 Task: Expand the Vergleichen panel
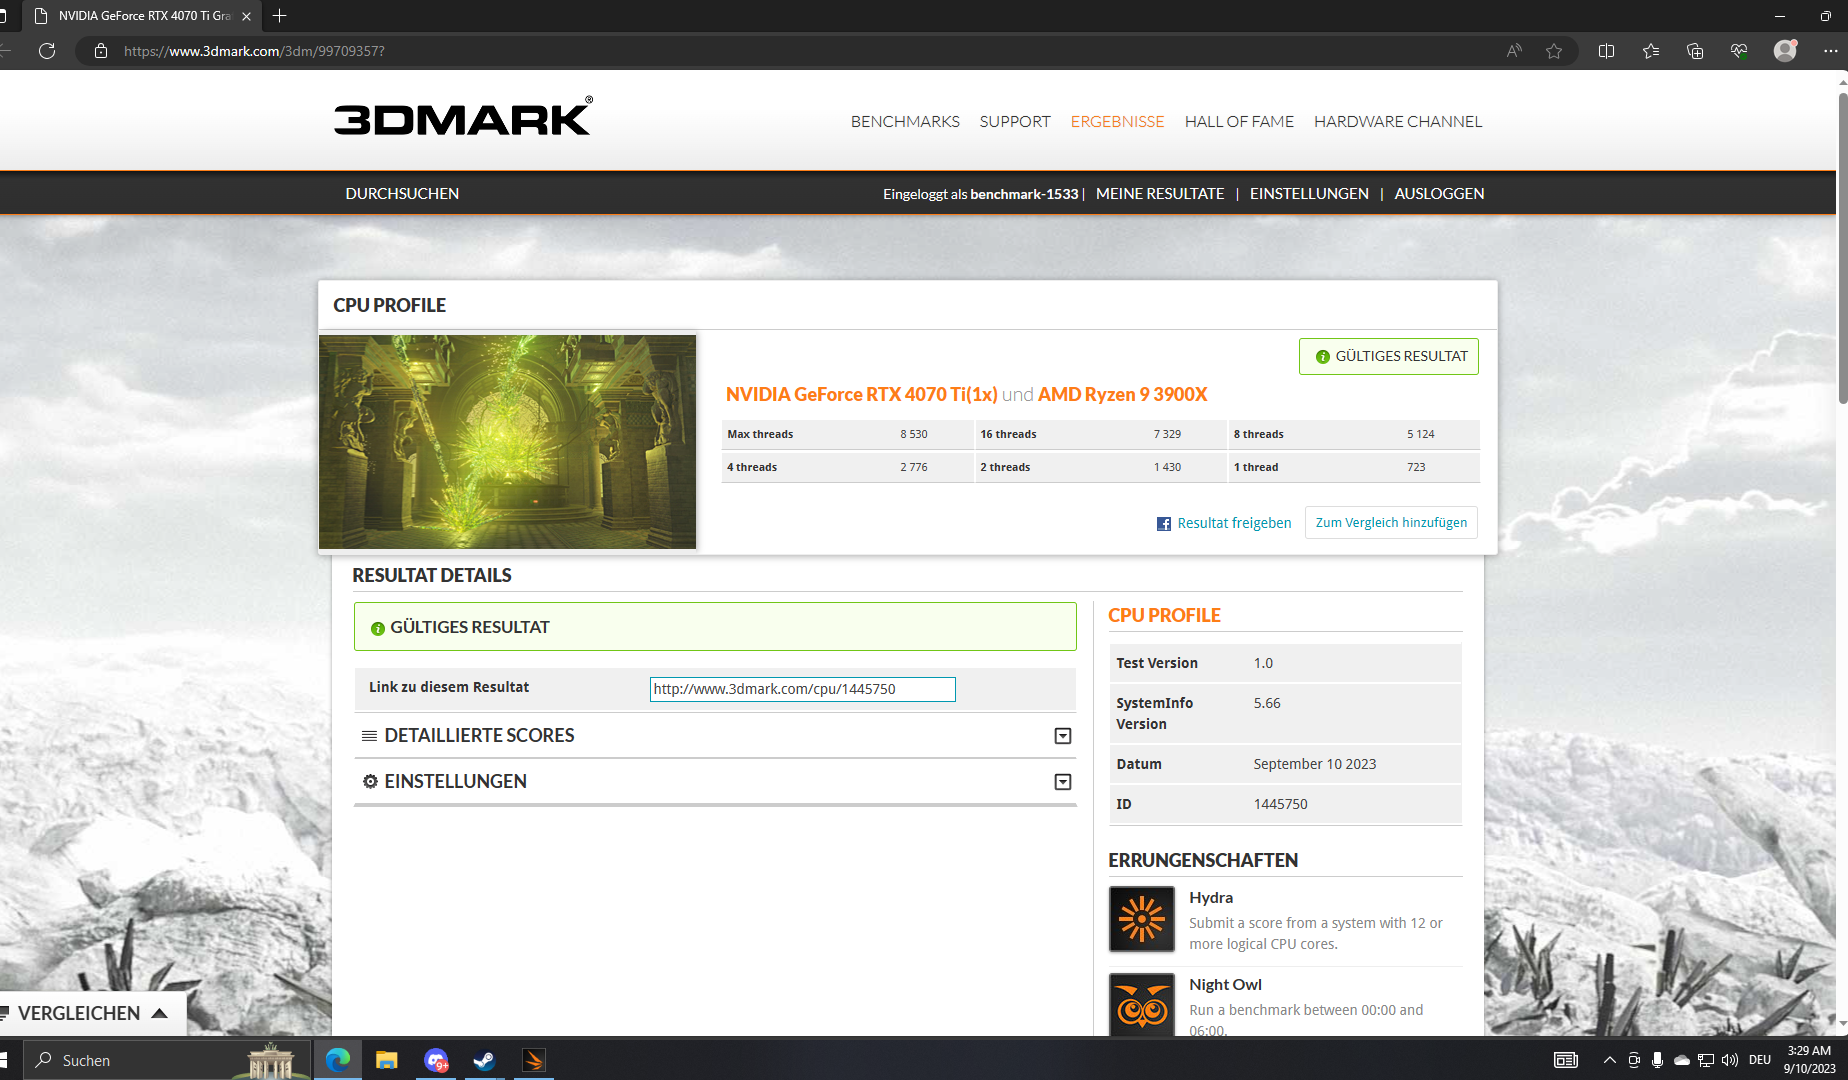click(92, 1013)
